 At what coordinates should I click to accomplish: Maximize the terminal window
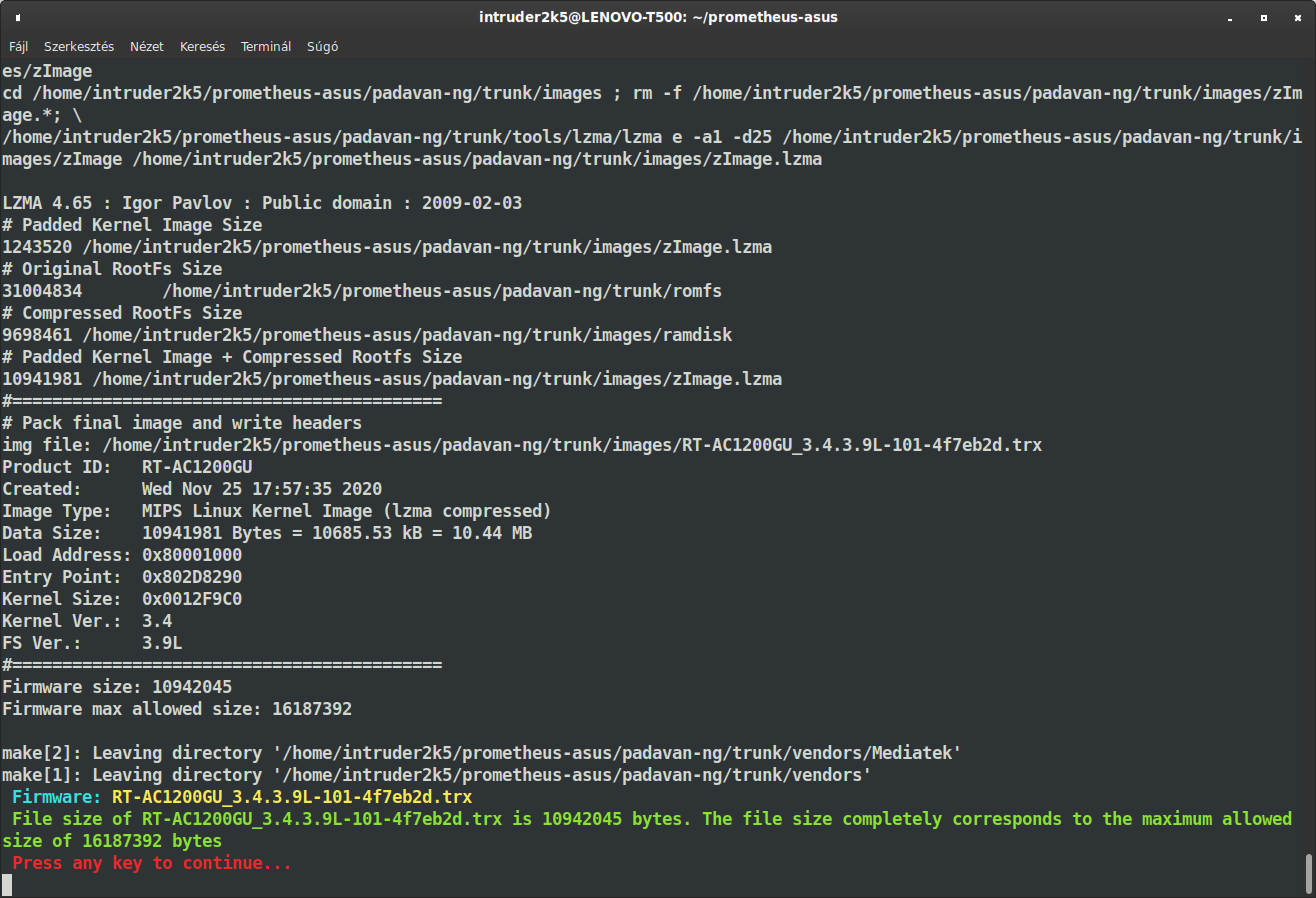coord(1264,17)
